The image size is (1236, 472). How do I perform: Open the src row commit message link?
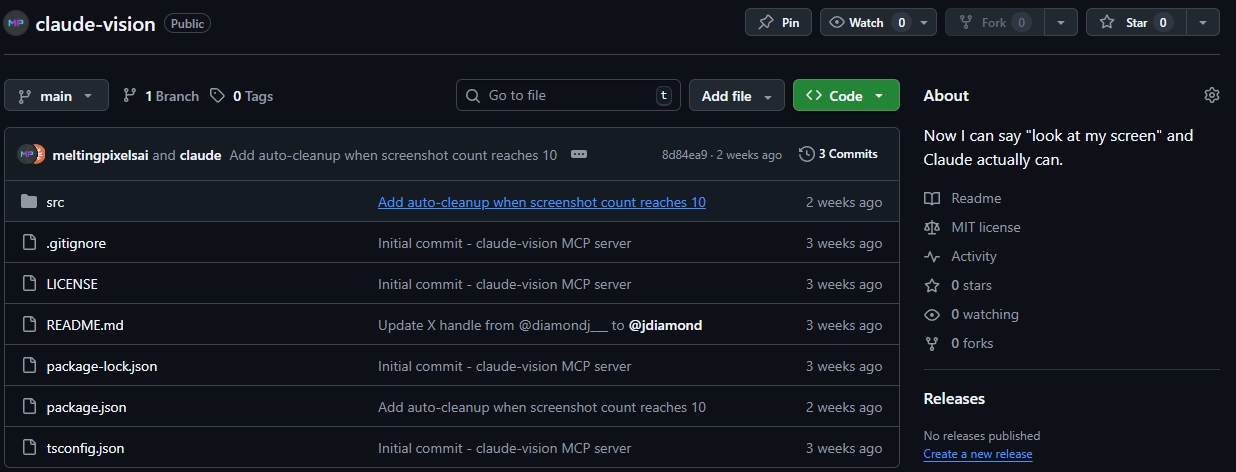542,202
